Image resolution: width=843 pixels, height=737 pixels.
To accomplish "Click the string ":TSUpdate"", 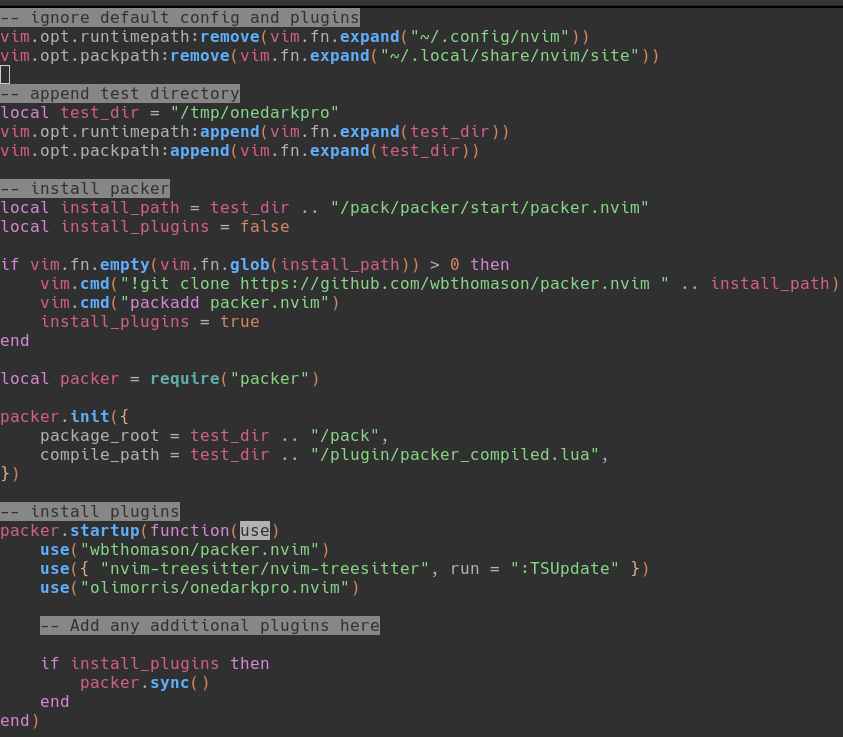I will tap(565, 569).
